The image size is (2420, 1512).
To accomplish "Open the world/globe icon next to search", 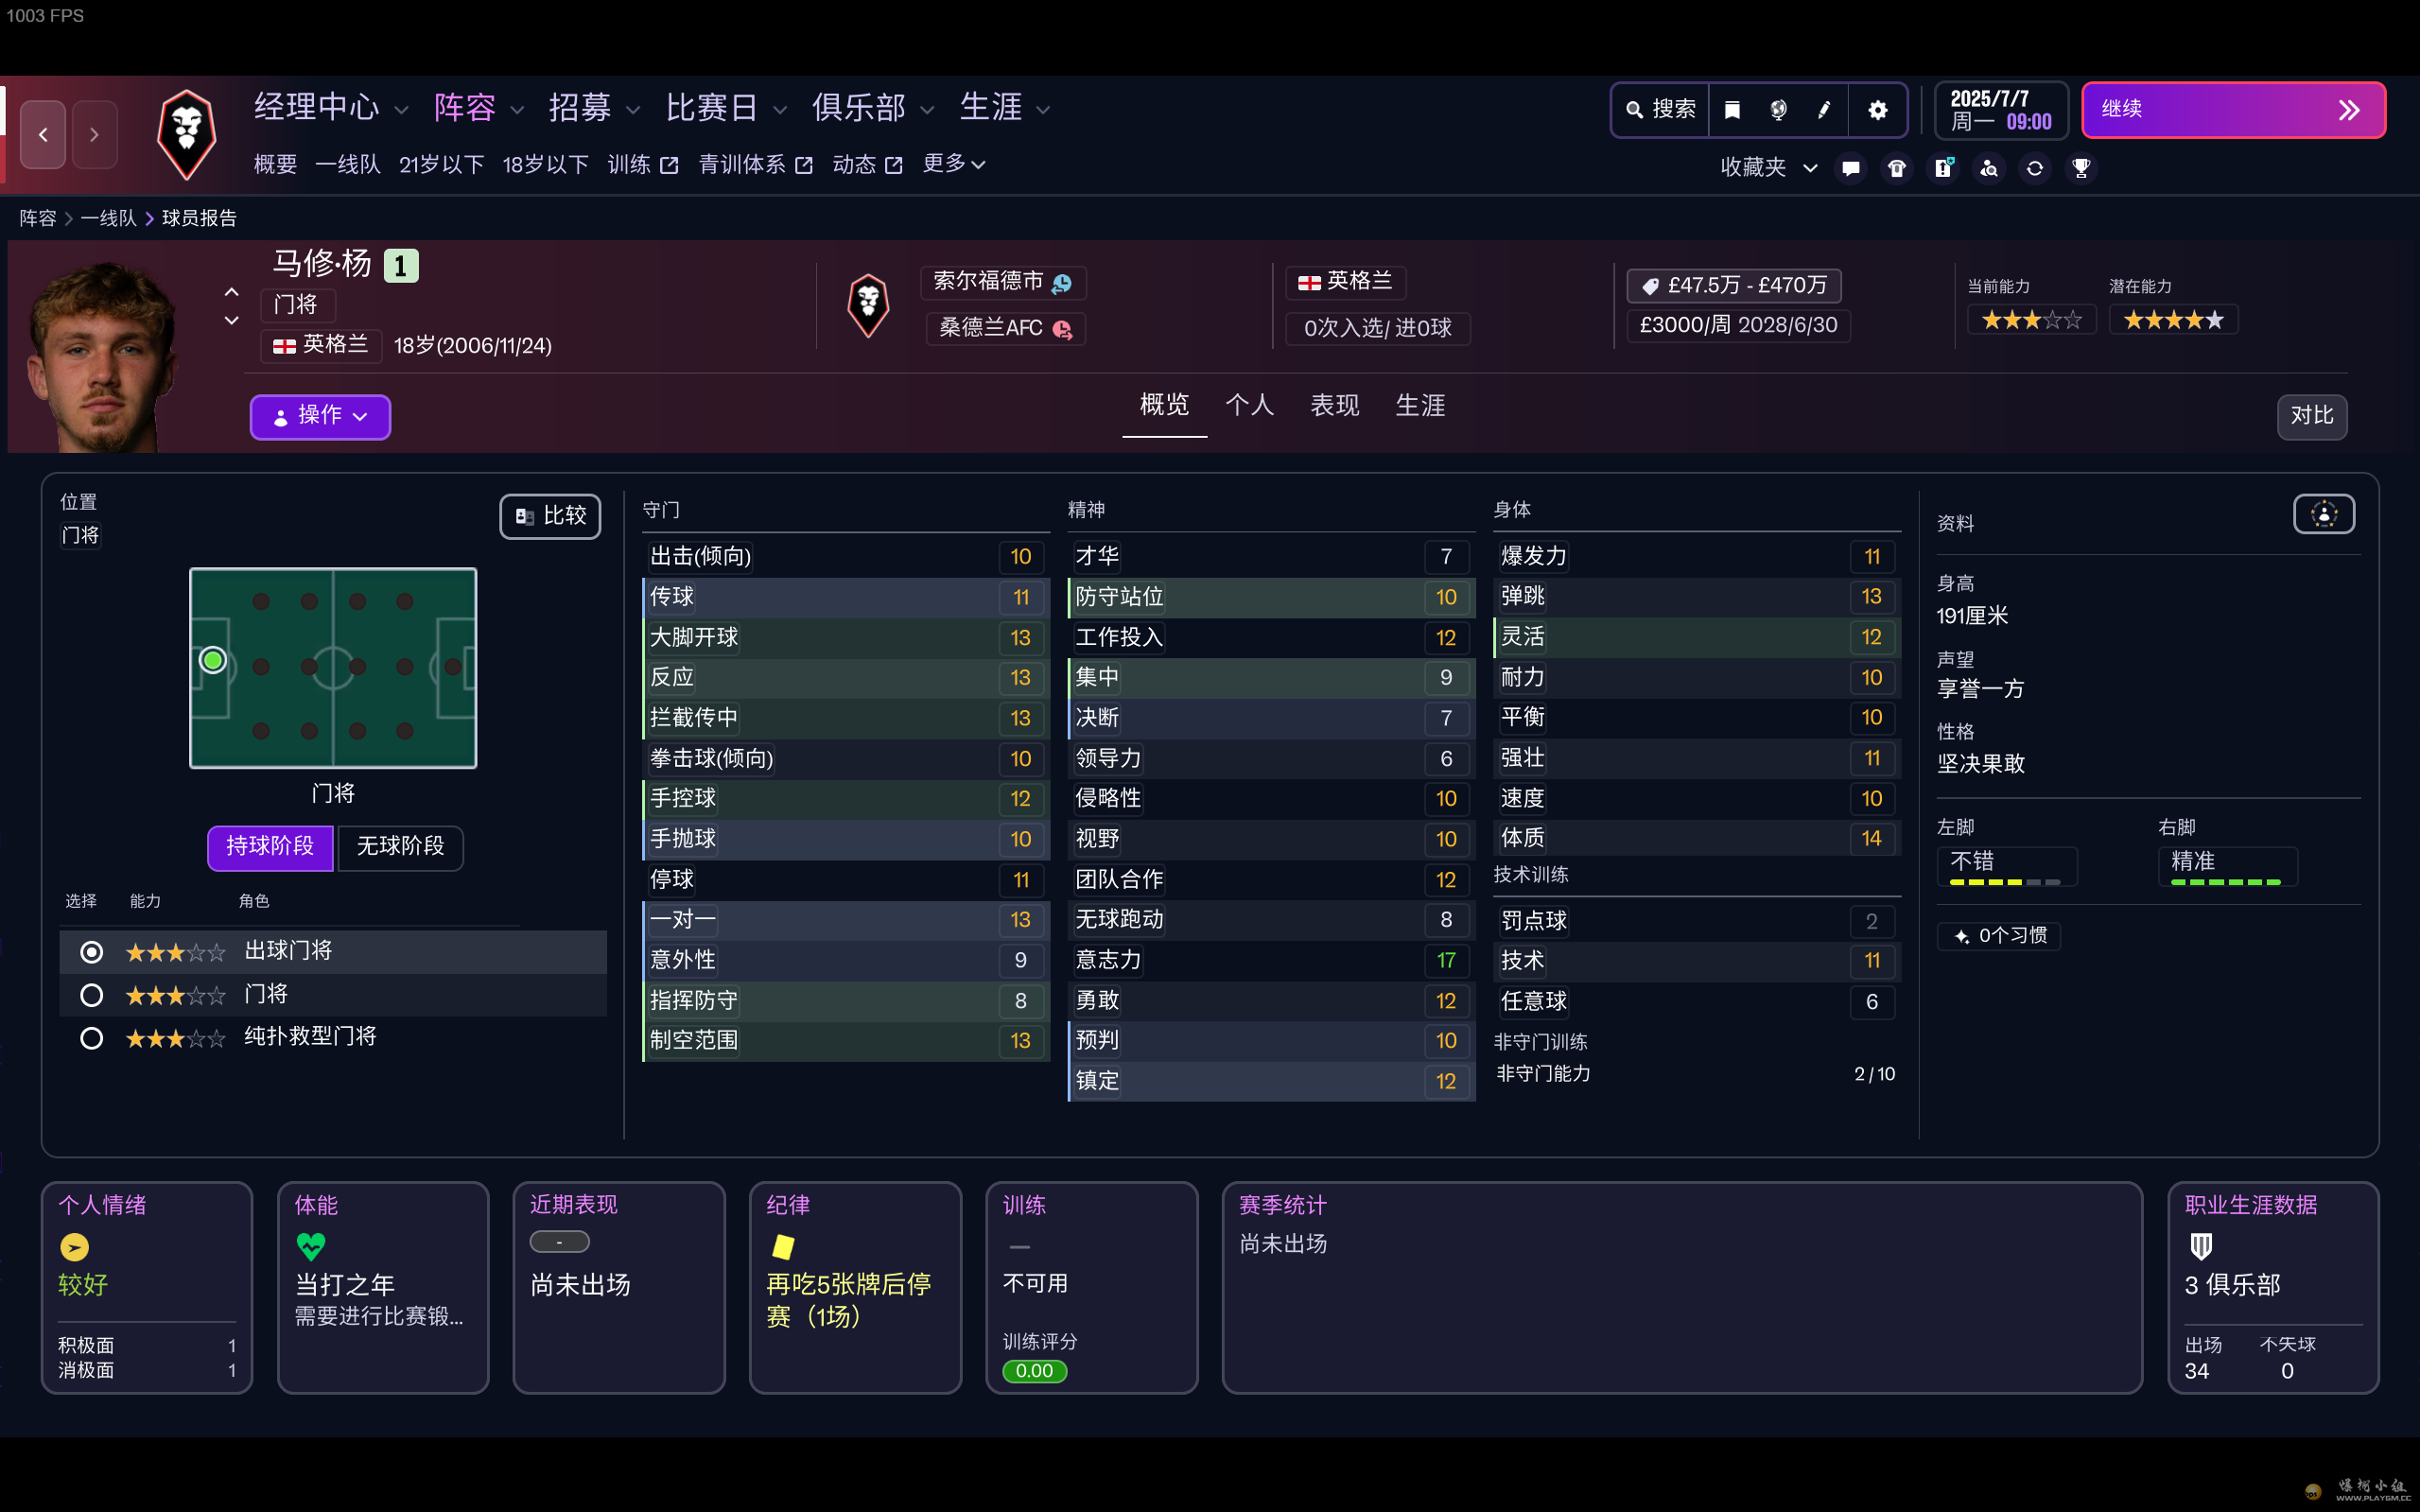I will (x=1779, y=110).
